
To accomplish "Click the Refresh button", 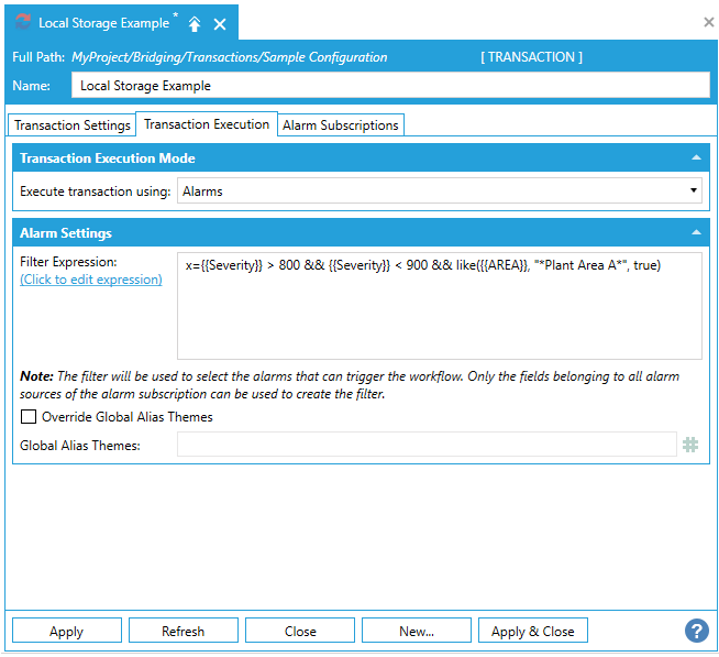I will click(x=182, y=631).
